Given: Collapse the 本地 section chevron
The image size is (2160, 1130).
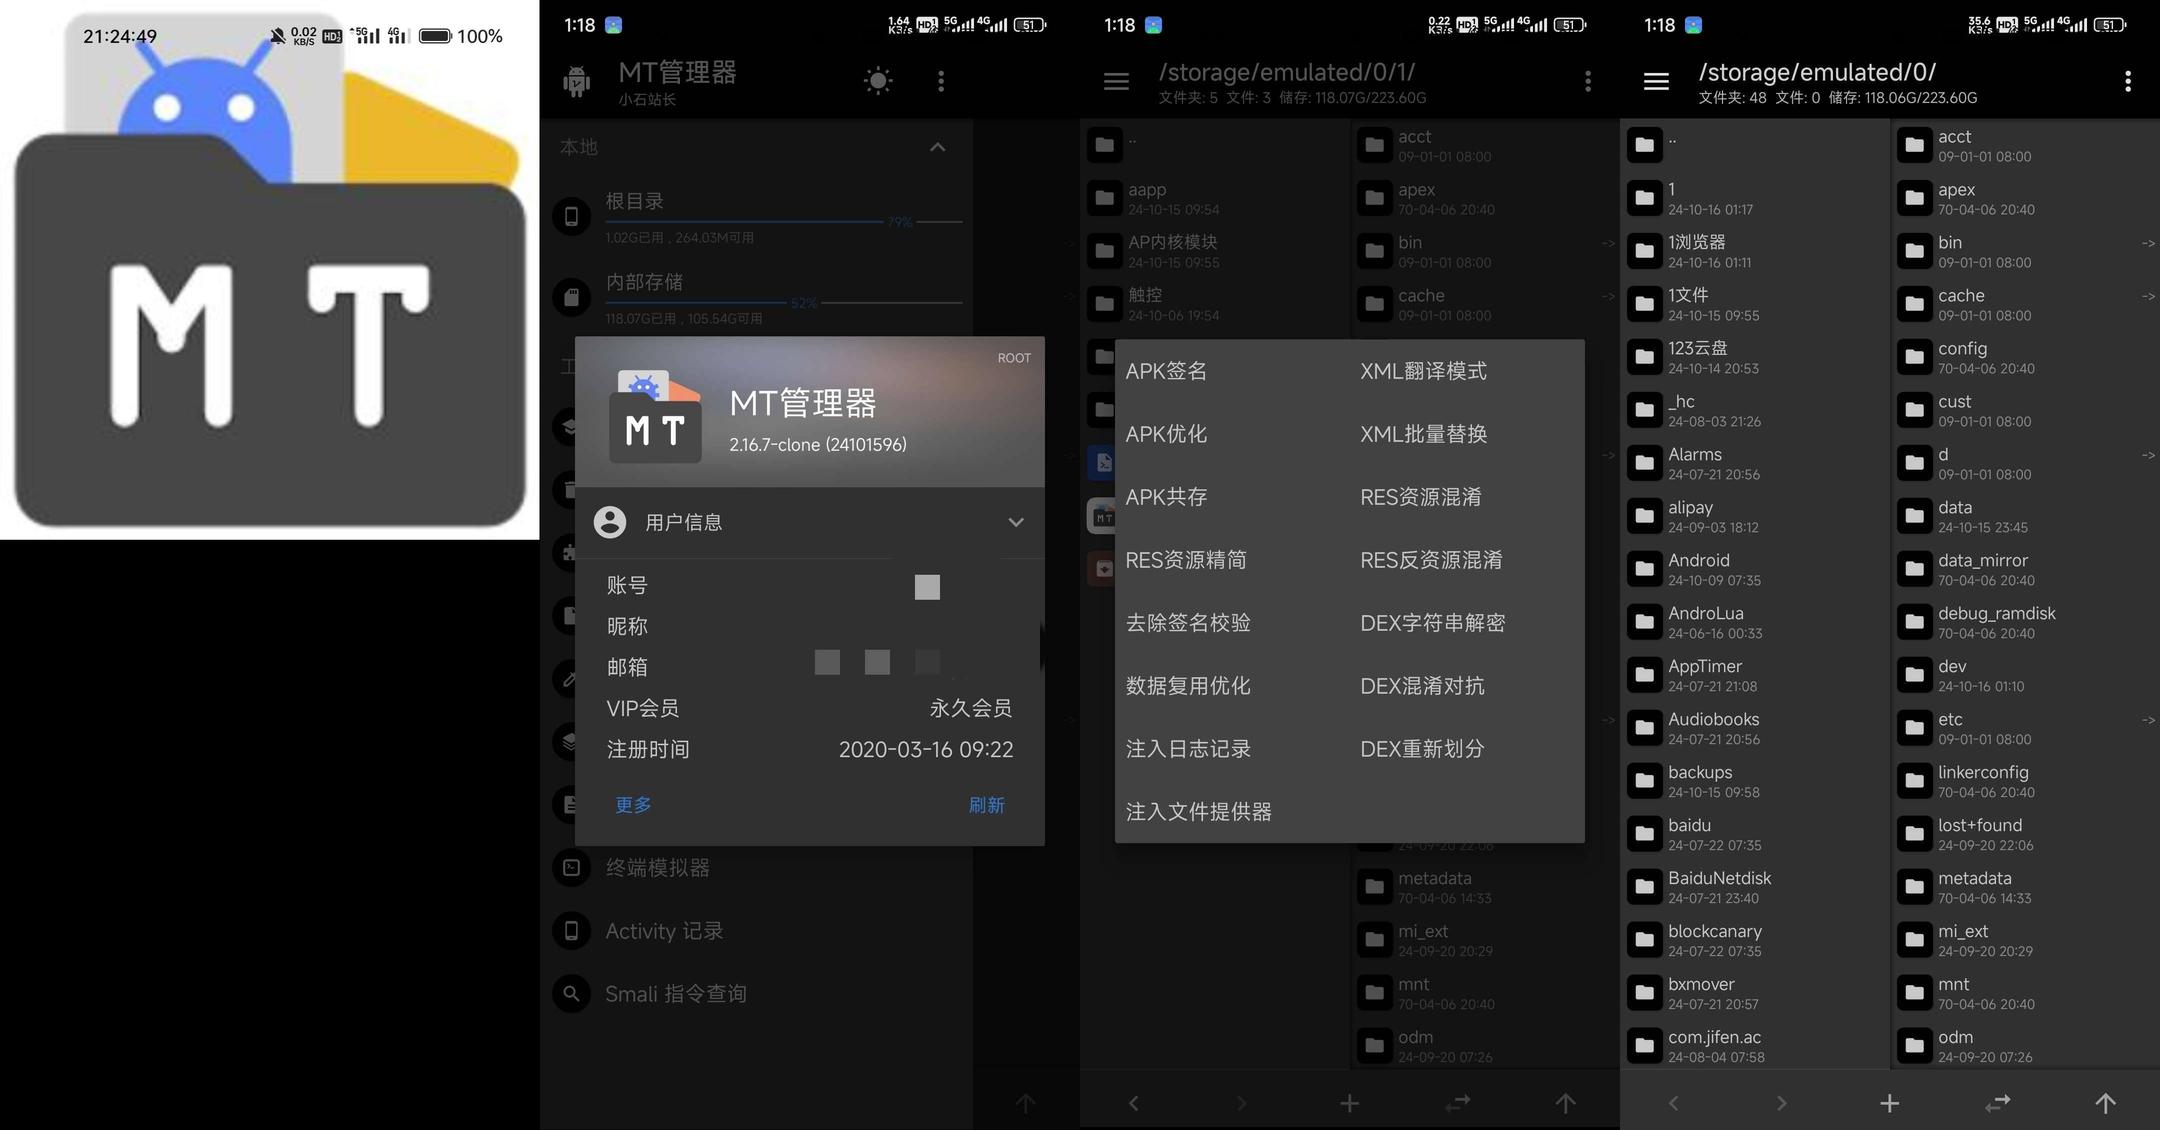Looking at the screenshot, I should click(x=937, y=147).
